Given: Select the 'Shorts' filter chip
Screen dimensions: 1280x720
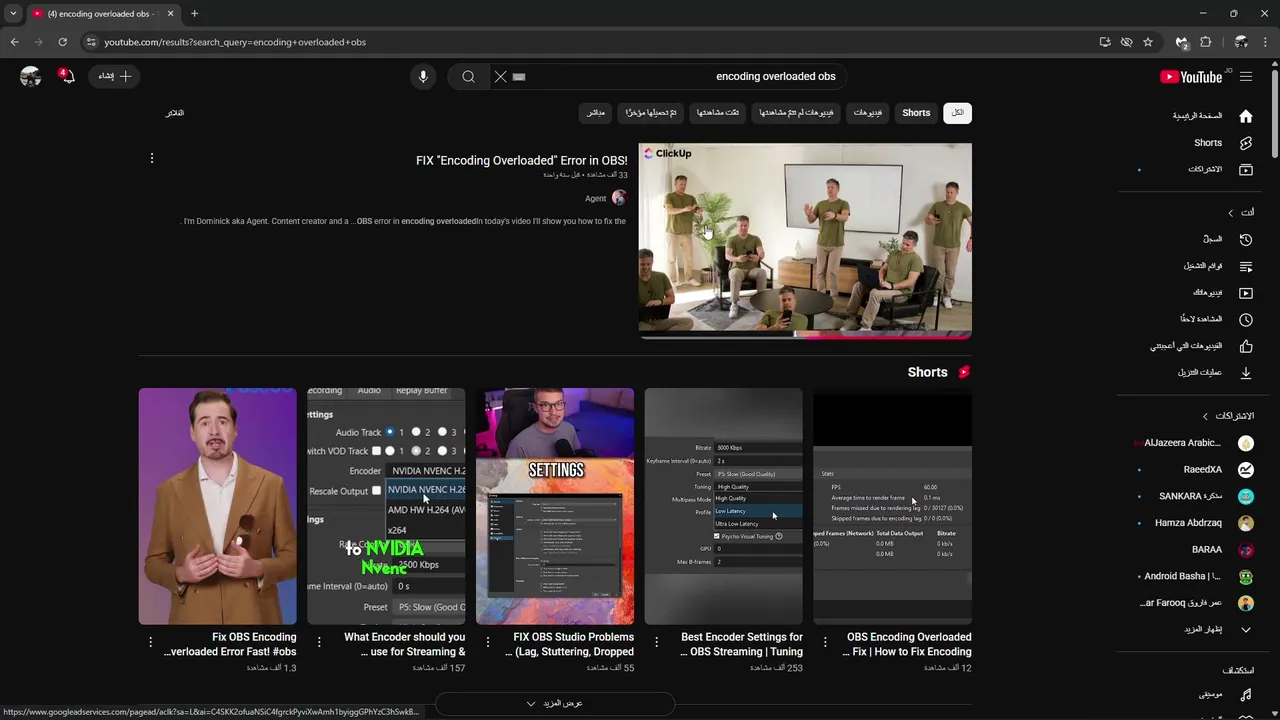Looking at the screenshot, I should tap(916, 113).
